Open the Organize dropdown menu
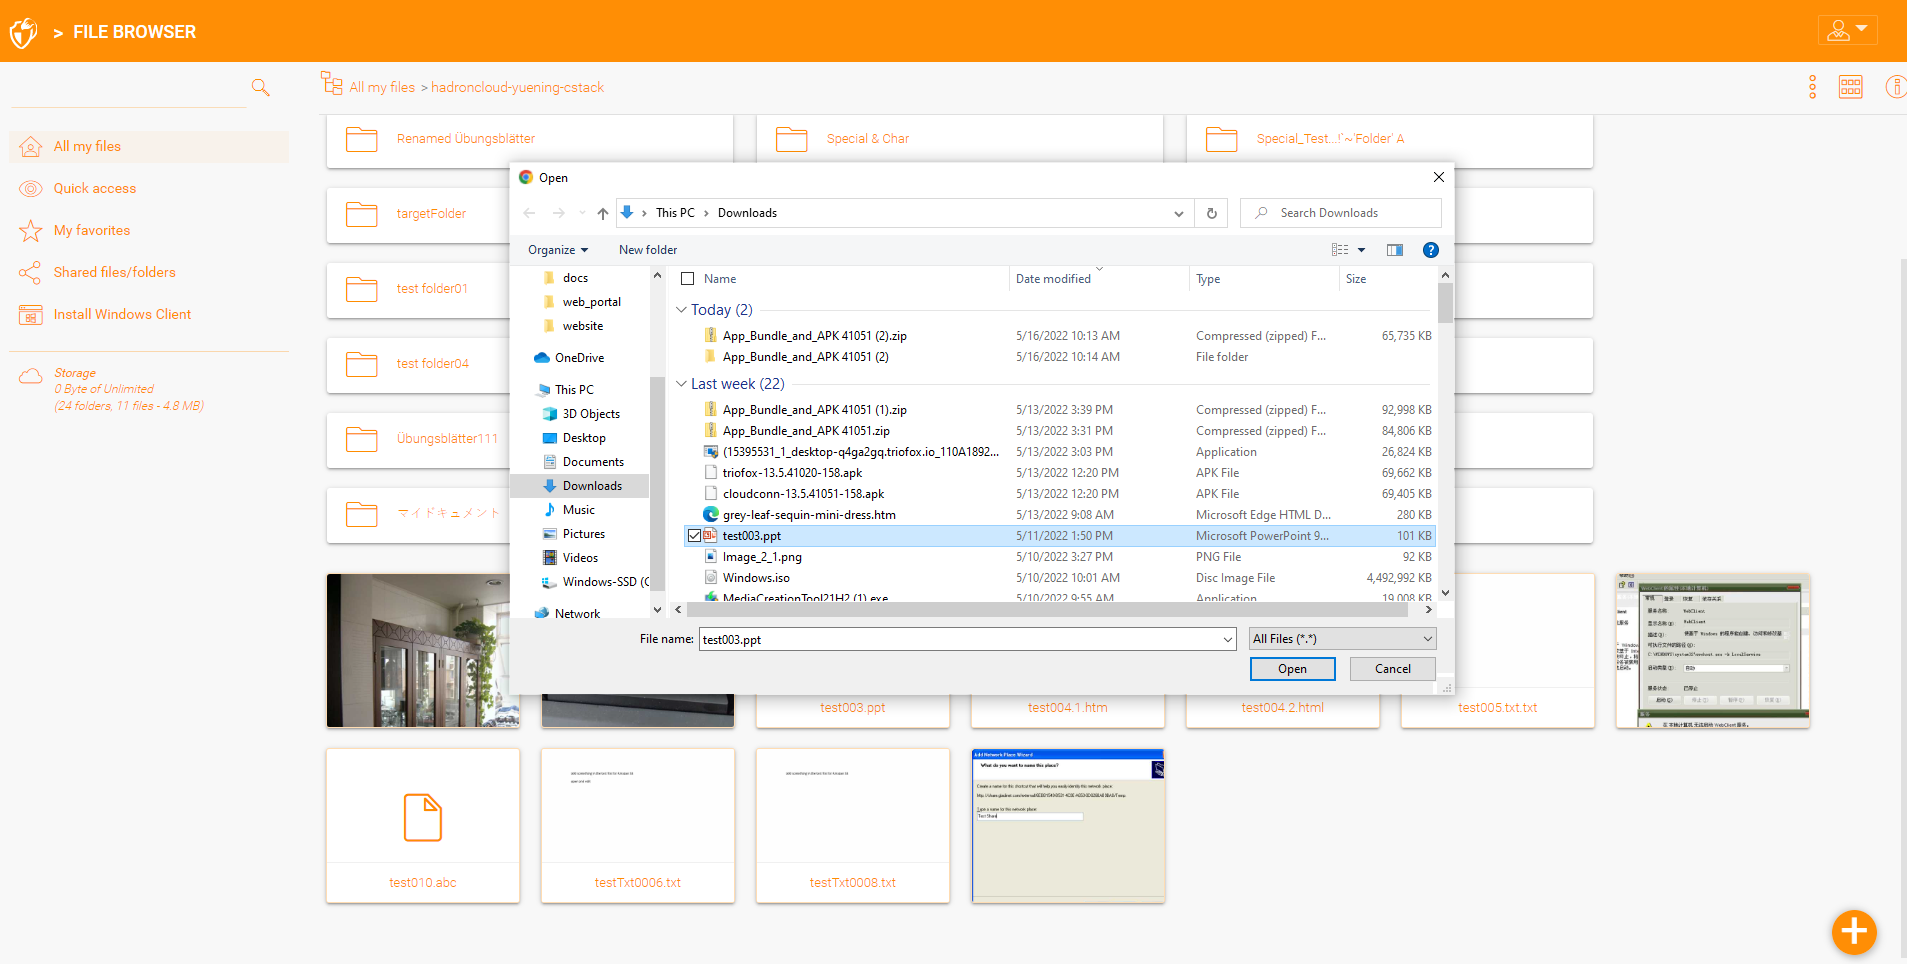Viewport: 1907px width, 964px height. point(558,250)
